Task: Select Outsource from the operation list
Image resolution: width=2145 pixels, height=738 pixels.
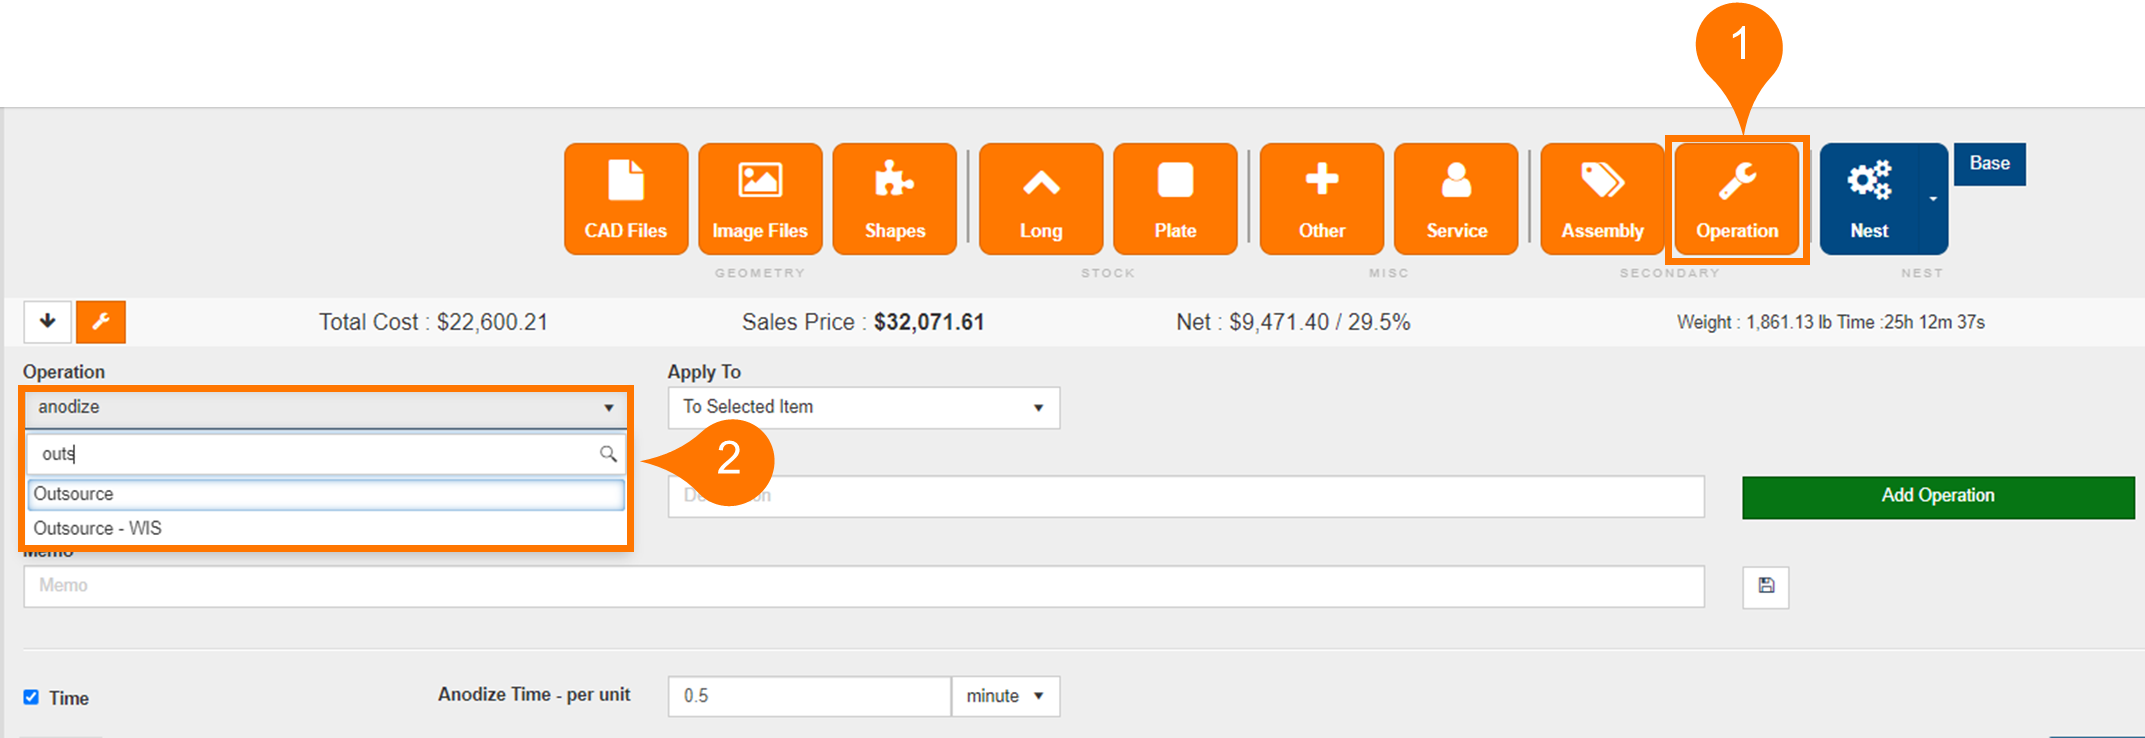Action: tap(326, 494)
